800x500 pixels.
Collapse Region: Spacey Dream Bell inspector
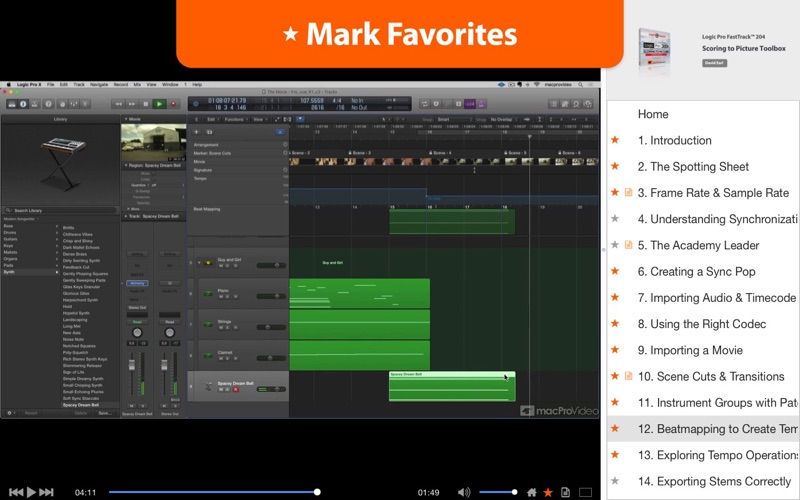126,165
